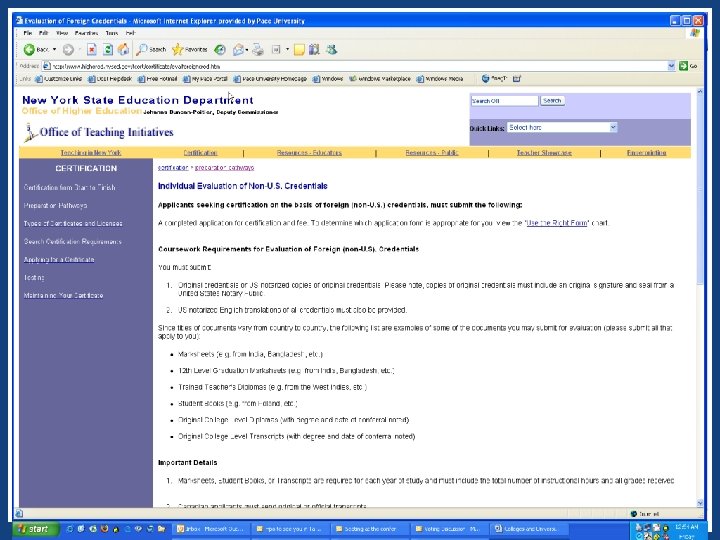Open the address bar dropdown arrow
The image size is (720, 540).
click(671, 66)
